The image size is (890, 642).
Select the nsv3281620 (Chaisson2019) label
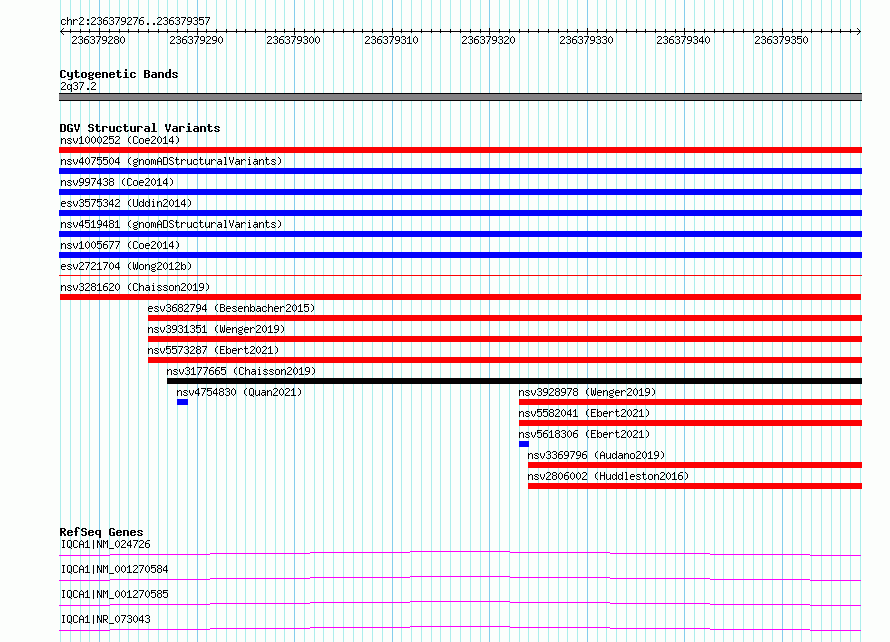pyautogui.click(x=135, y=287)
